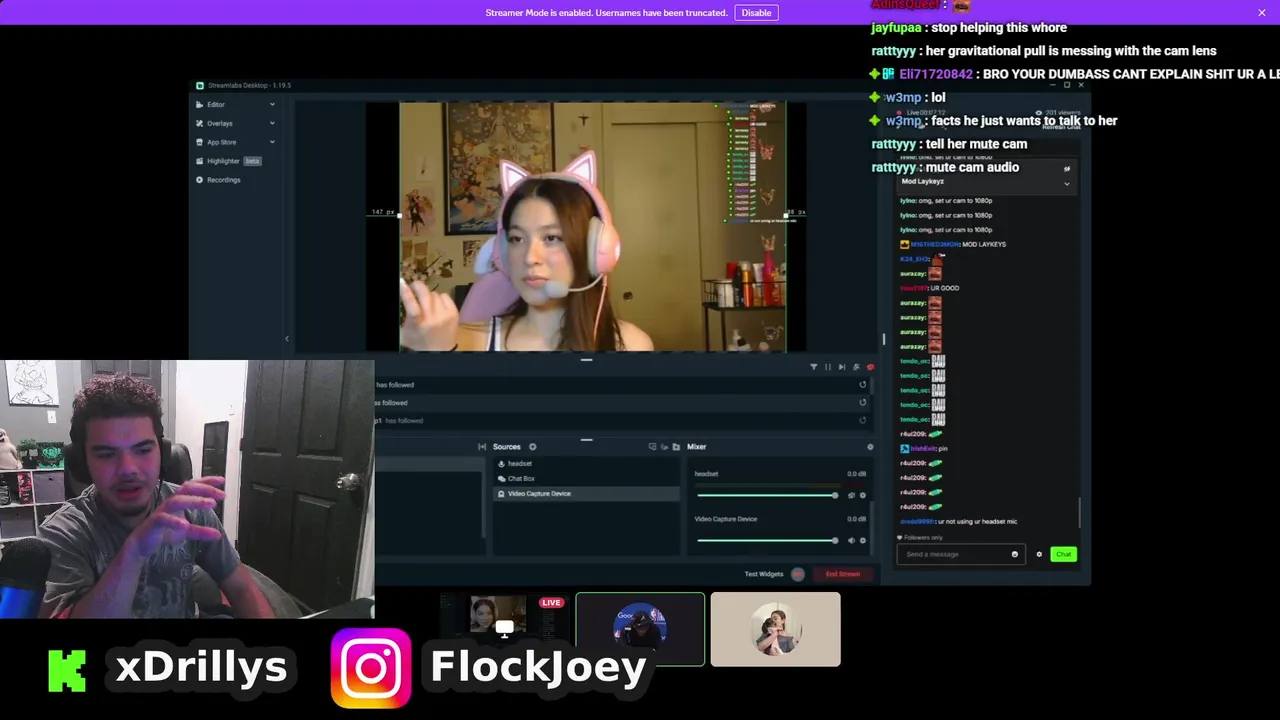Select the headset source
1280x720 pixels.
(x=585, y=464)
